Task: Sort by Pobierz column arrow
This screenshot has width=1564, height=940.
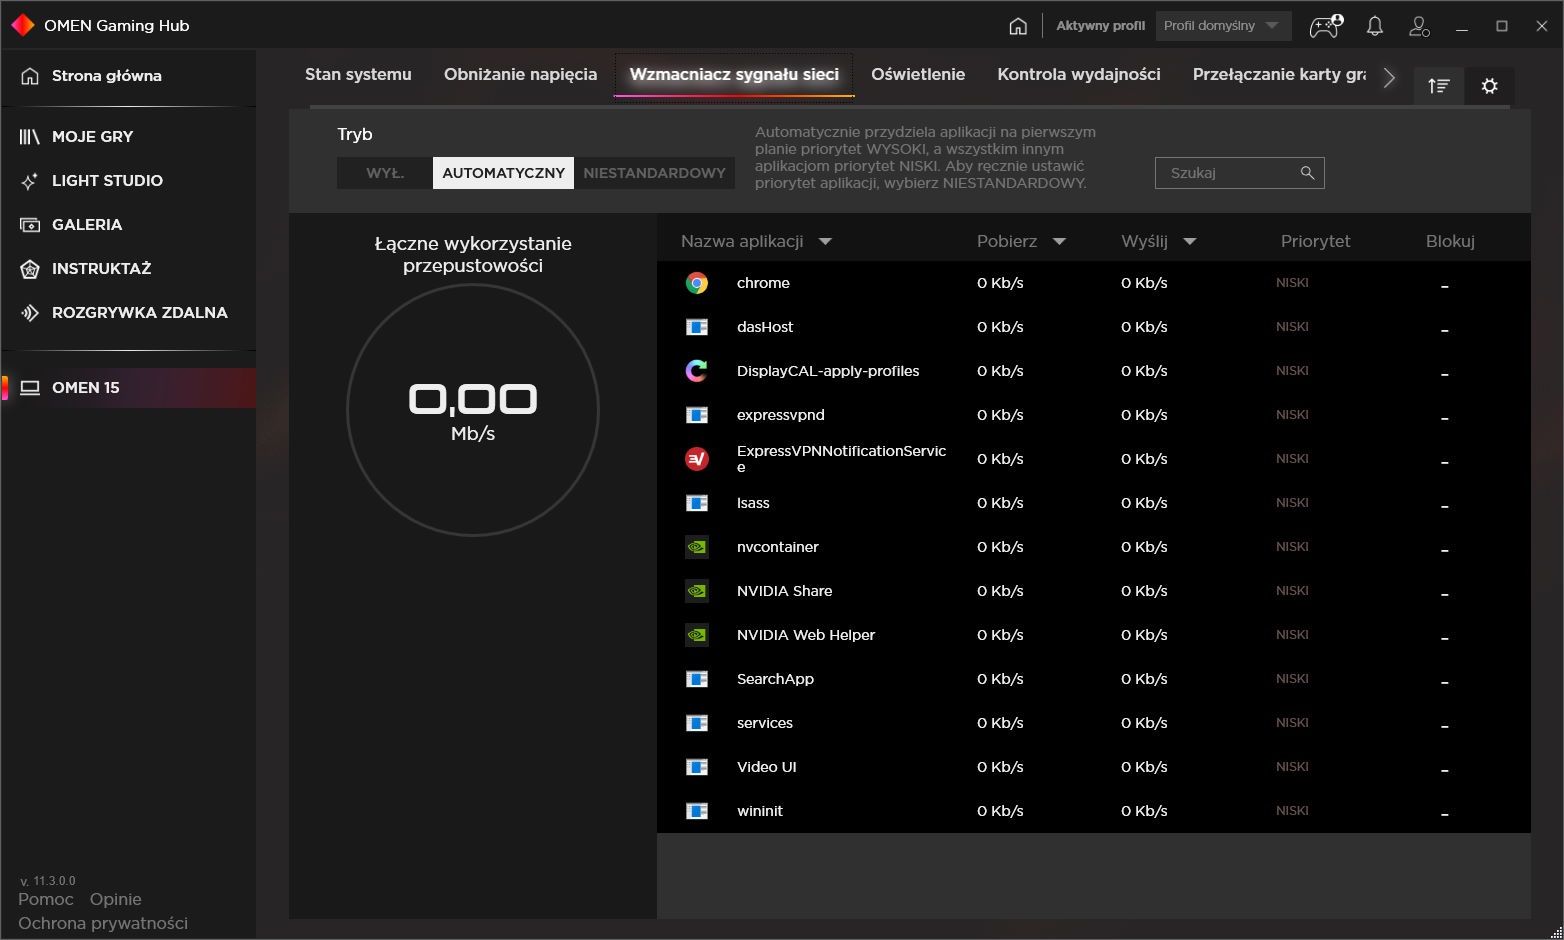Action: click(x=1059, y=242)
